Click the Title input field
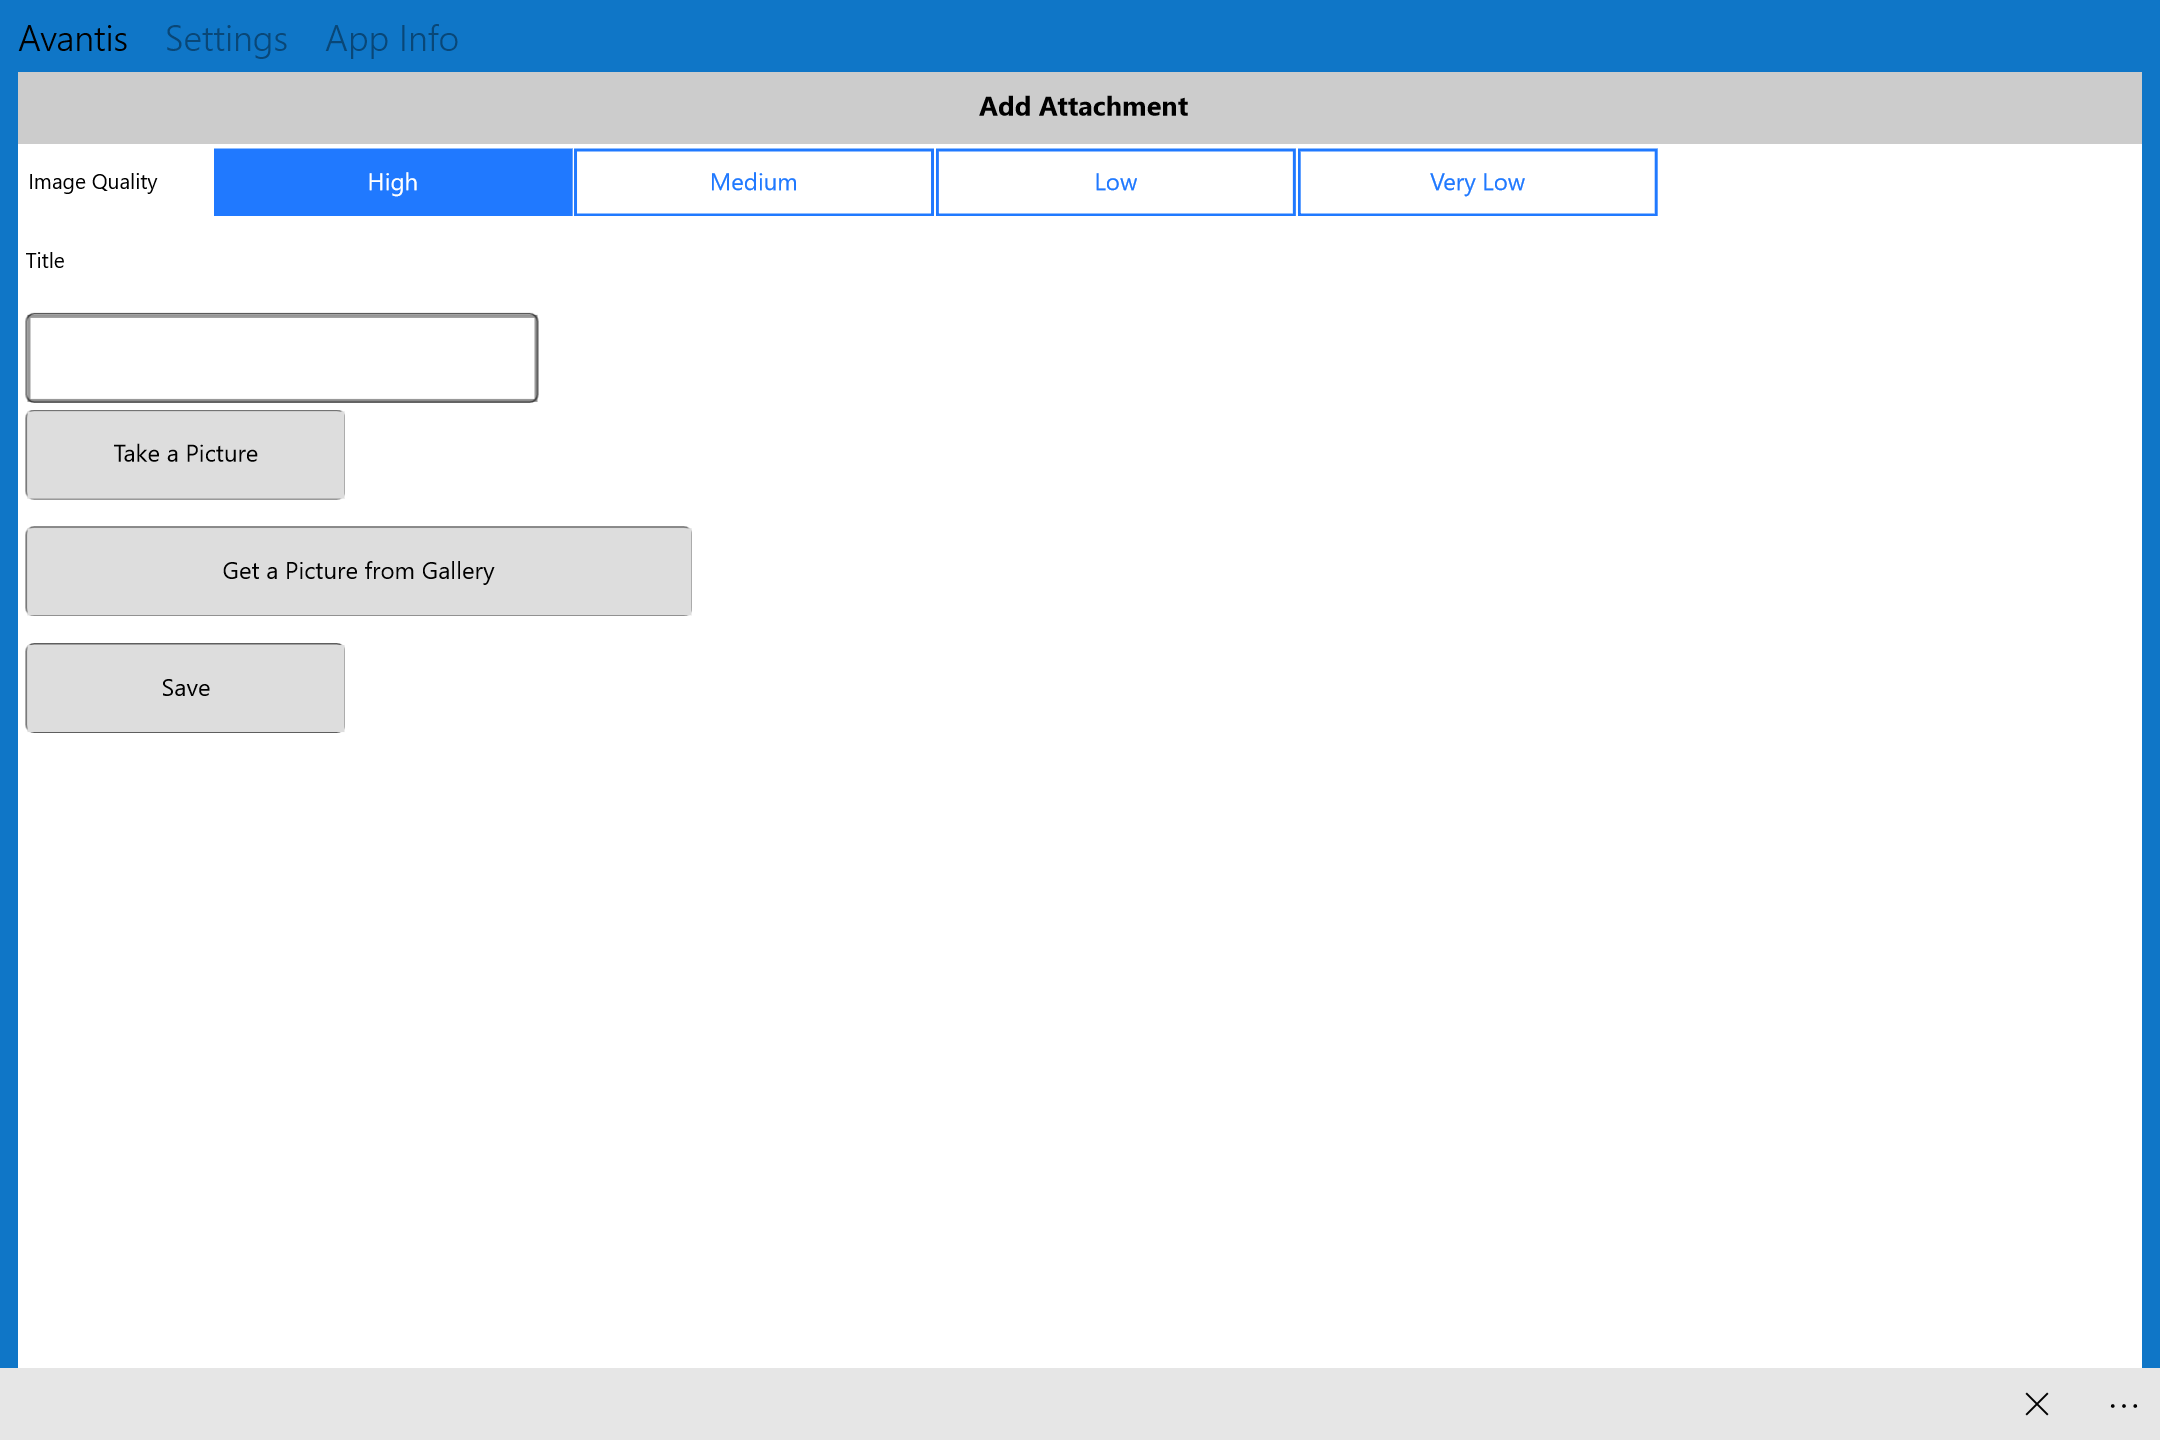 click(281, 357)
